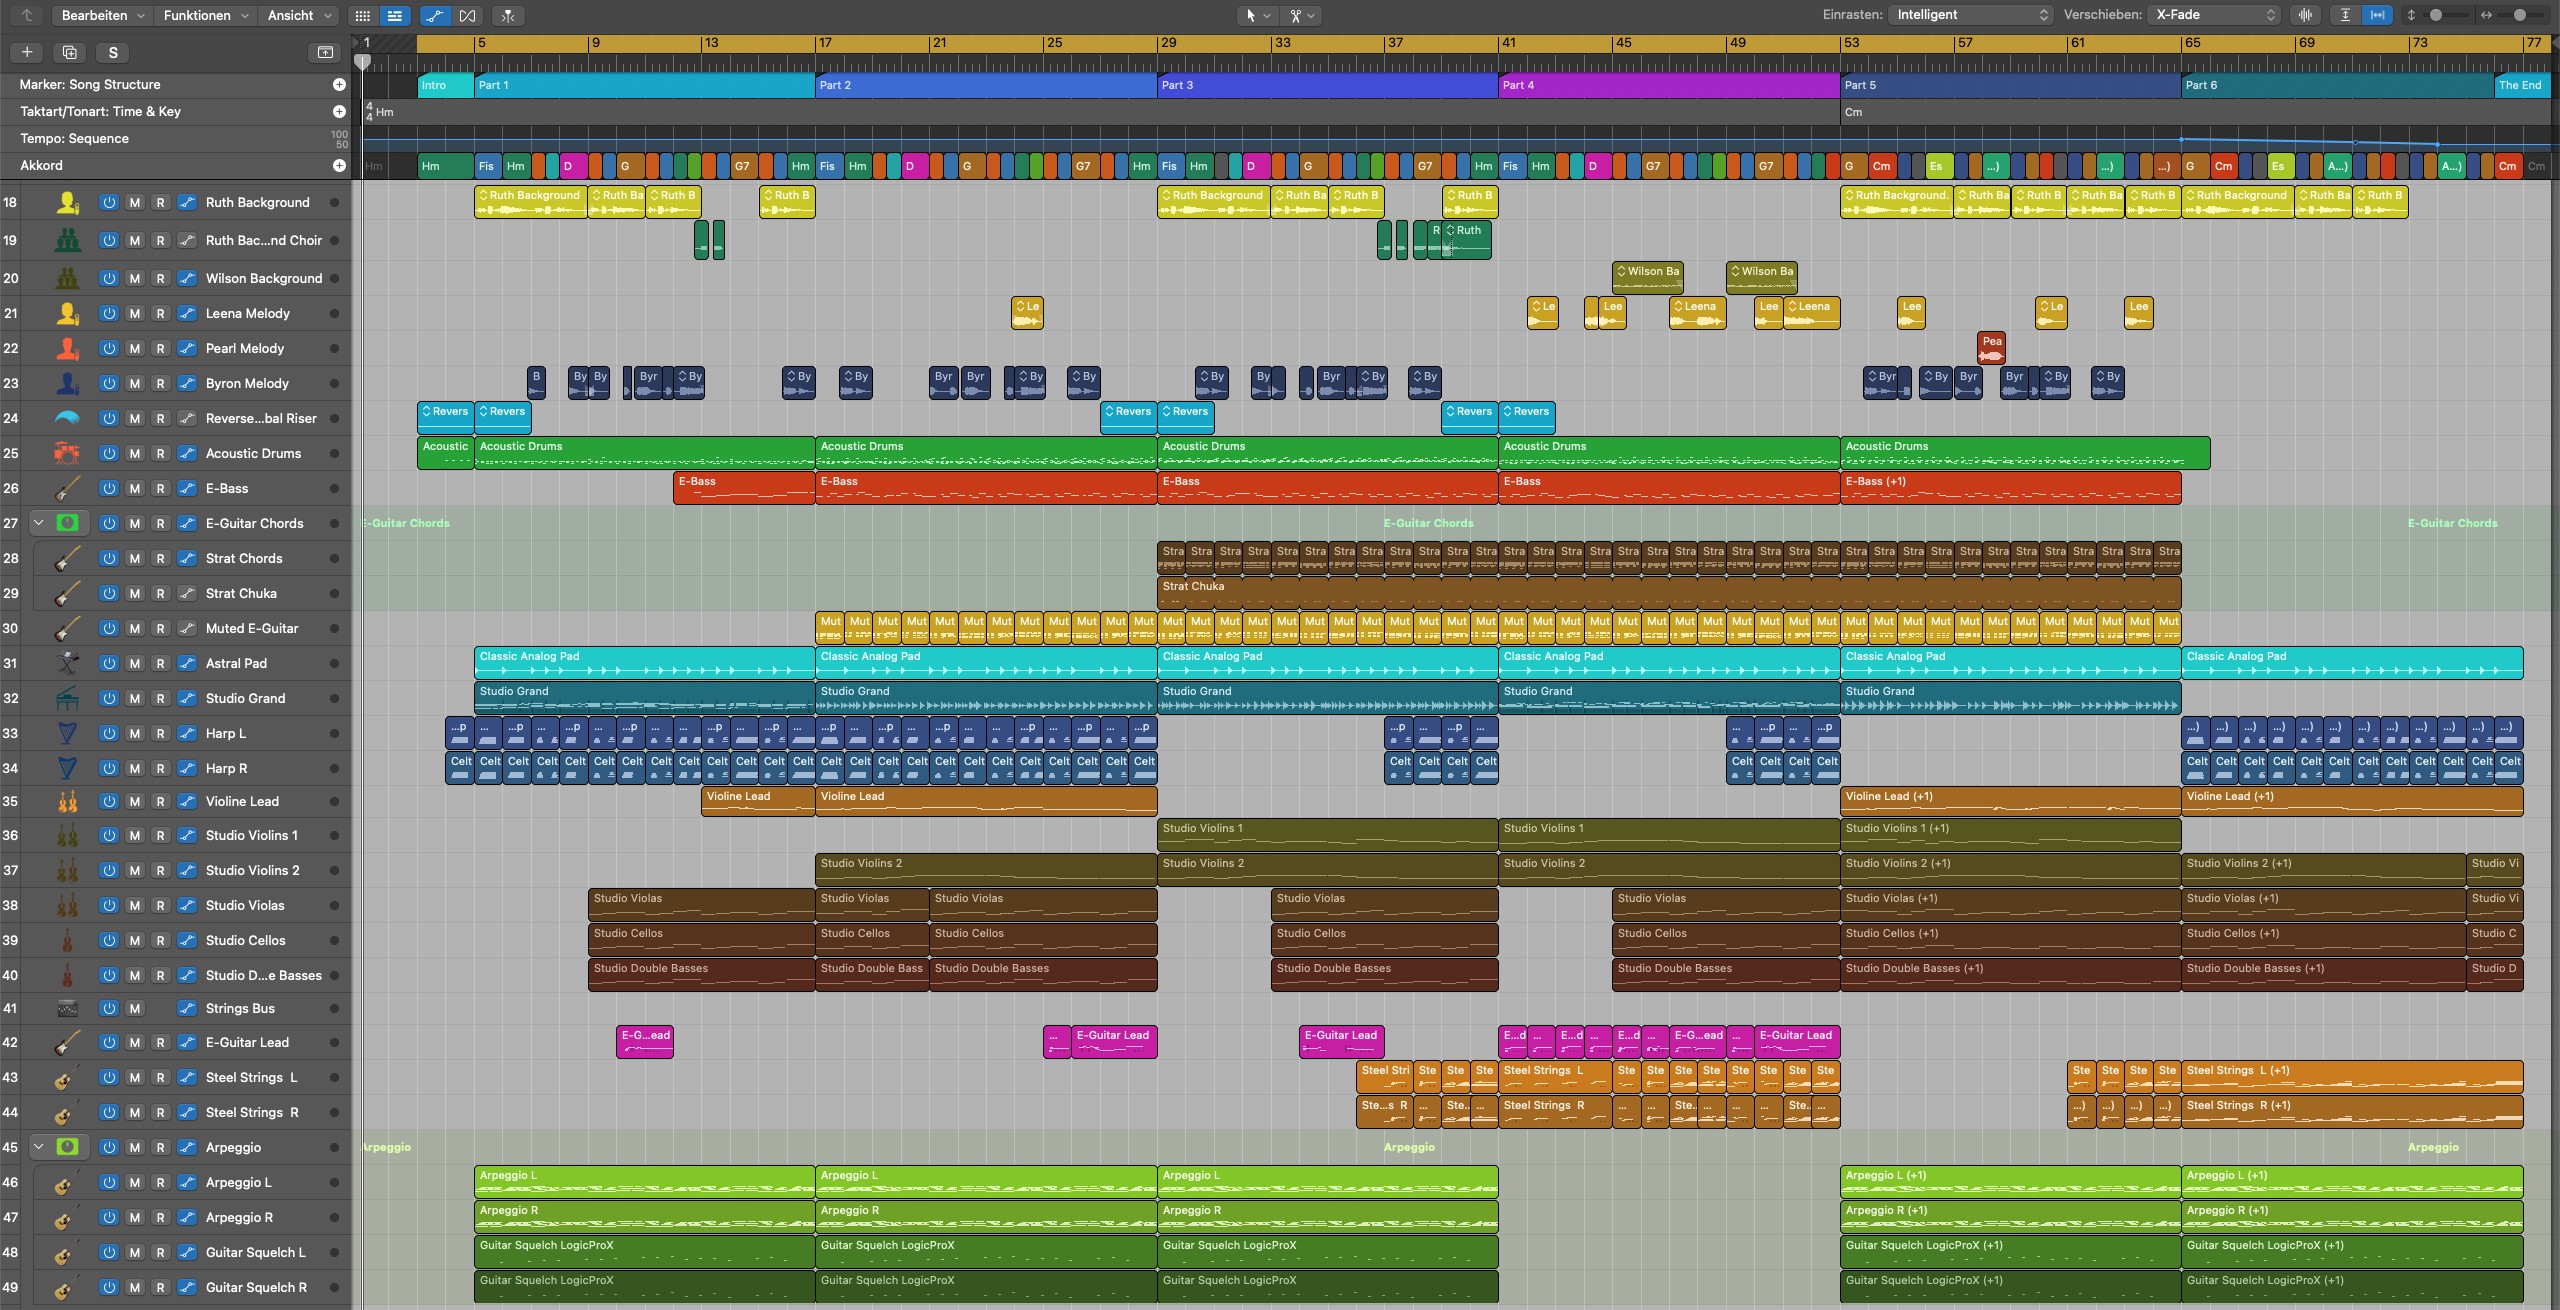Click the back arrow icon beside Bearbeiten
This screenshot has width=2560, height=1310.
27,15
